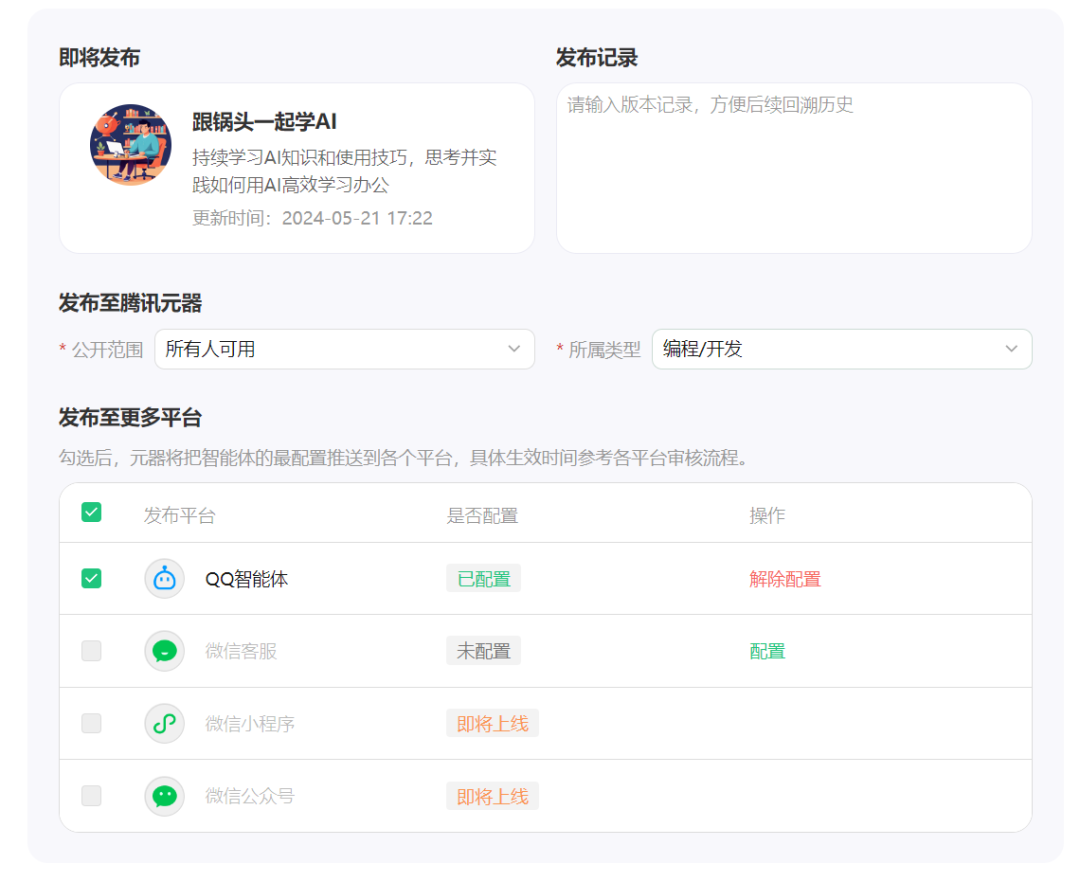Click the 微信小程序 icon
The image size is (1080, 882).
(x=164, y=722)
